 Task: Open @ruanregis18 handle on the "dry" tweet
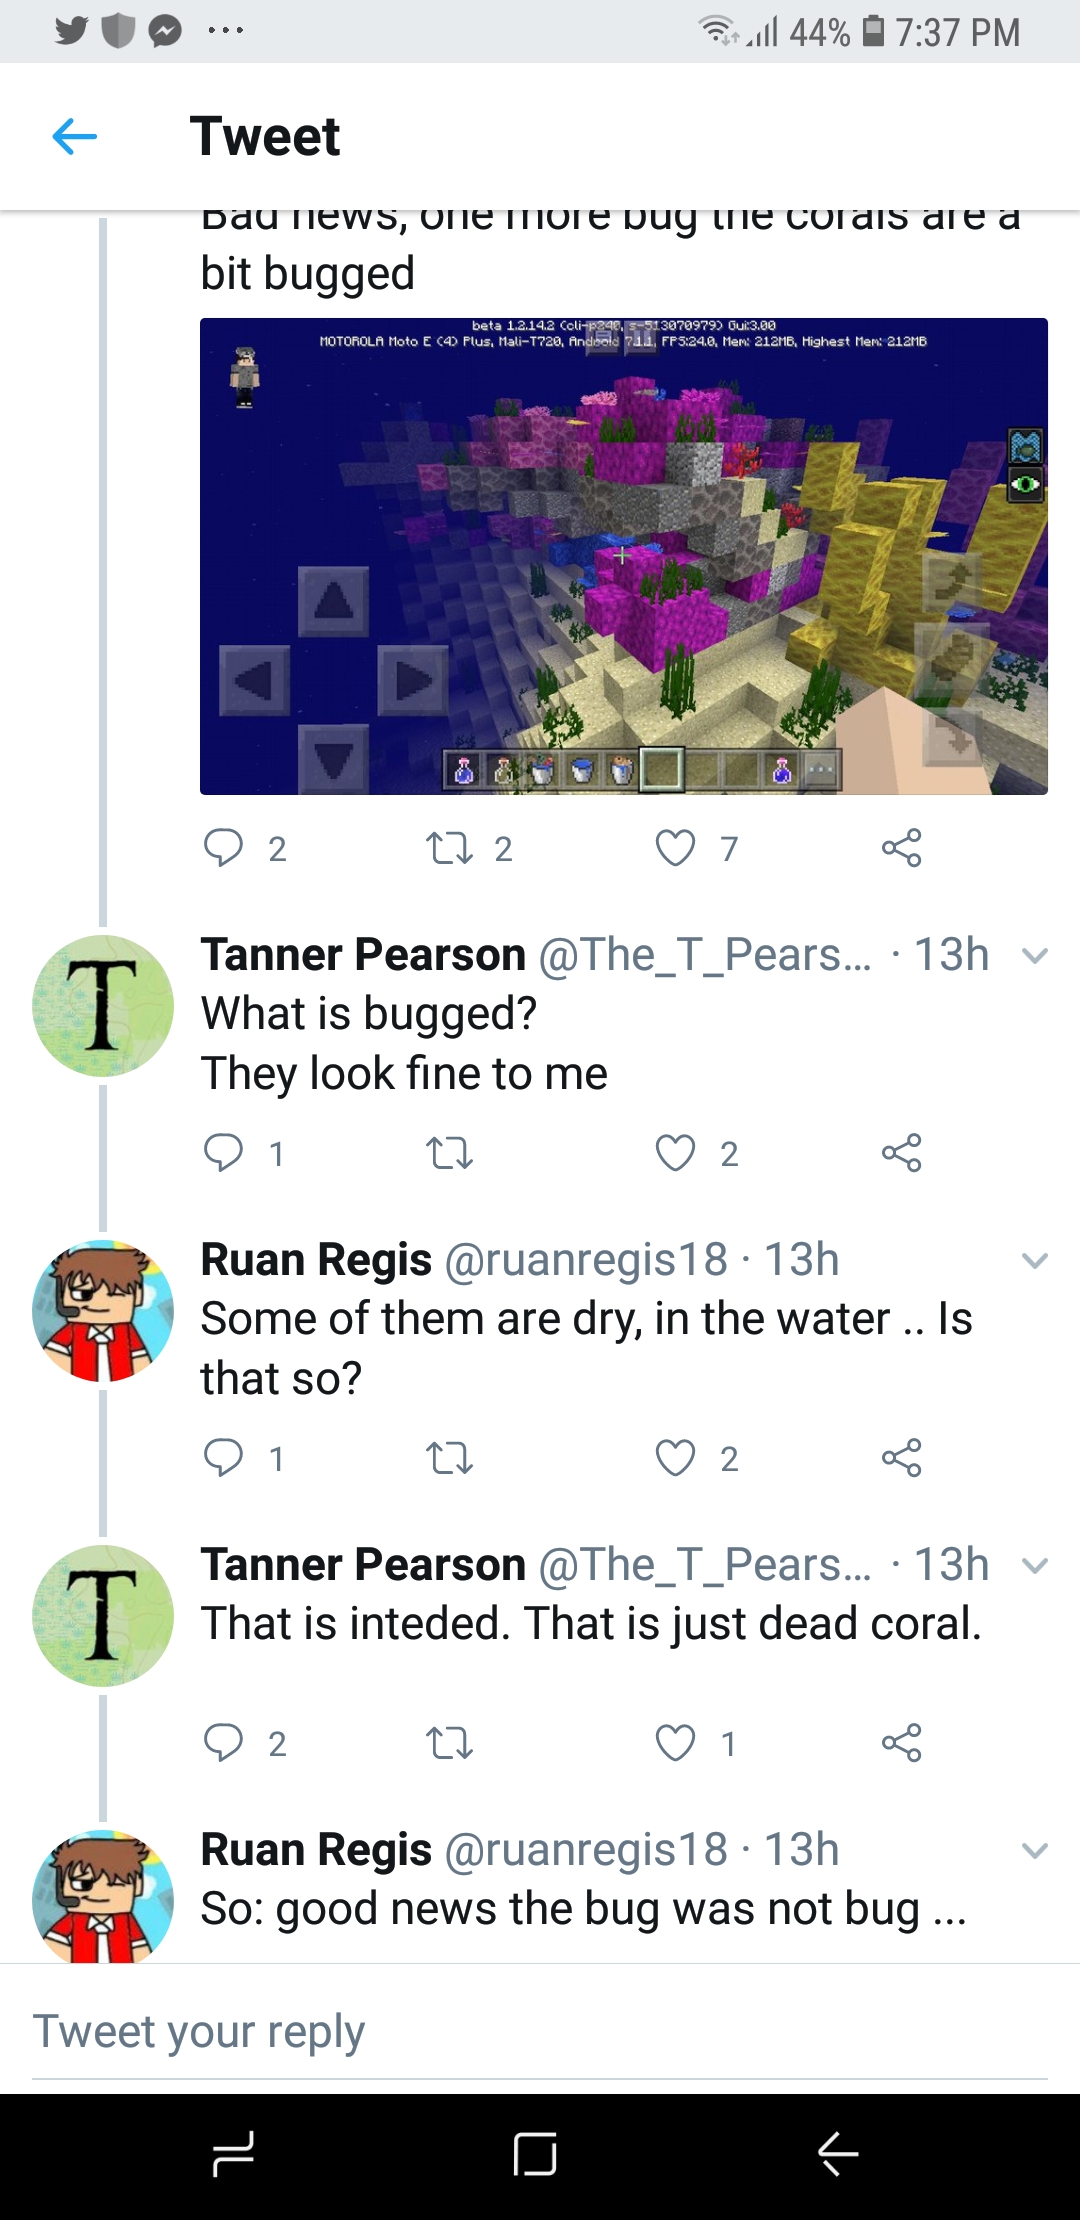(585, 1260)
